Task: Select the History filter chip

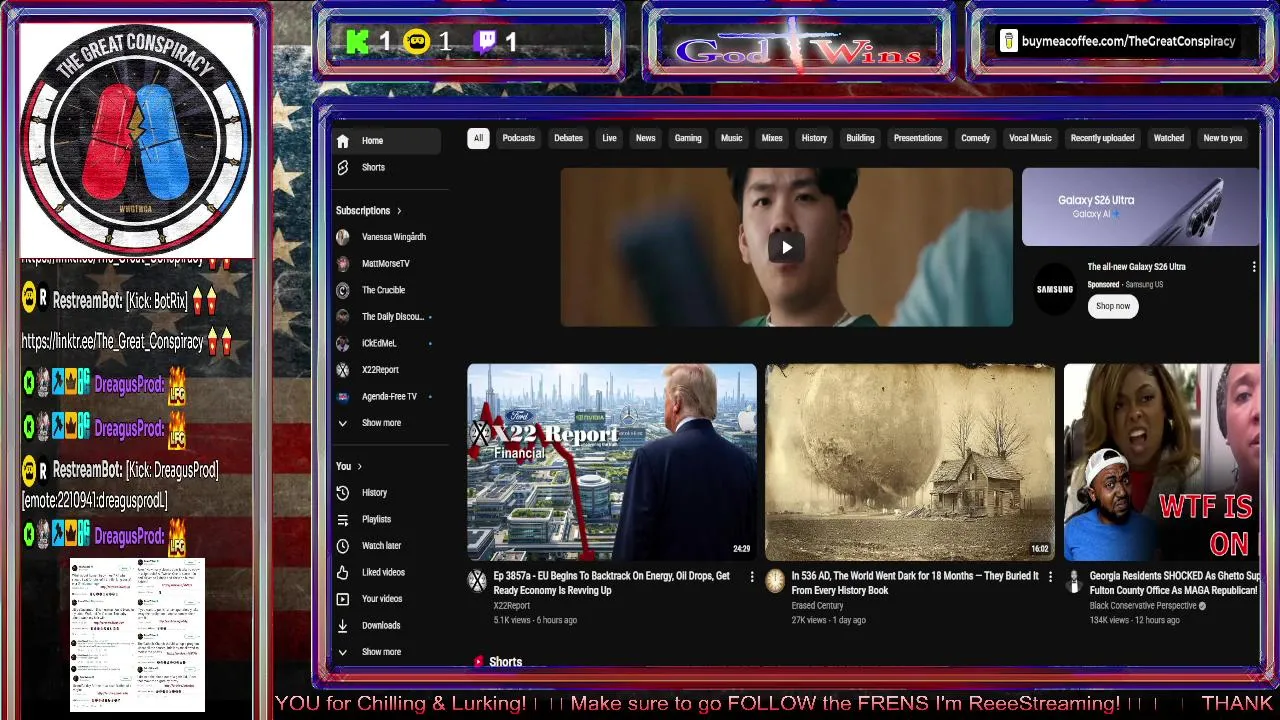Action: 814,138
